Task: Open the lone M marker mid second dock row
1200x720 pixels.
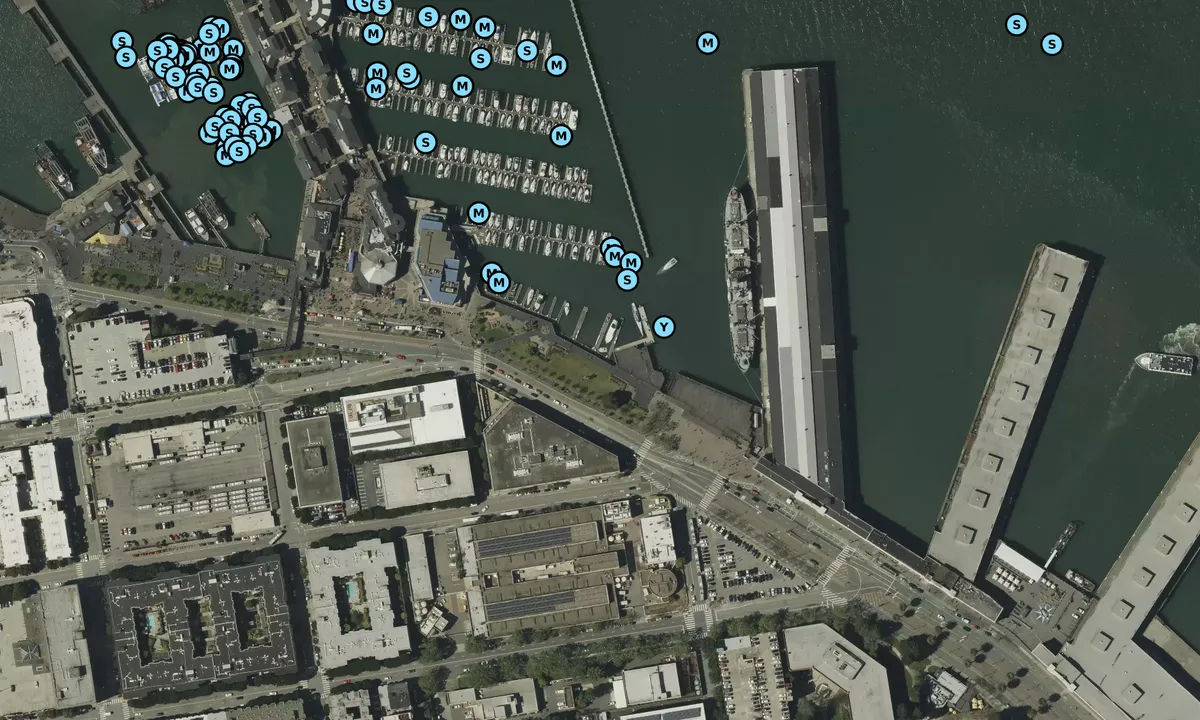Action: pos(461,86)
